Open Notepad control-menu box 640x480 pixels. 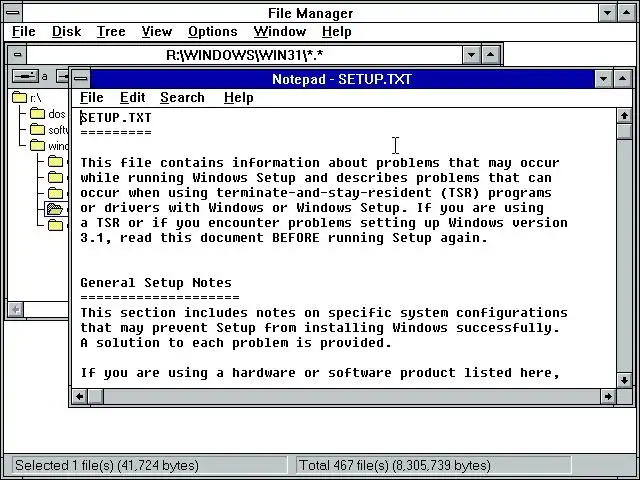point(81,79)
